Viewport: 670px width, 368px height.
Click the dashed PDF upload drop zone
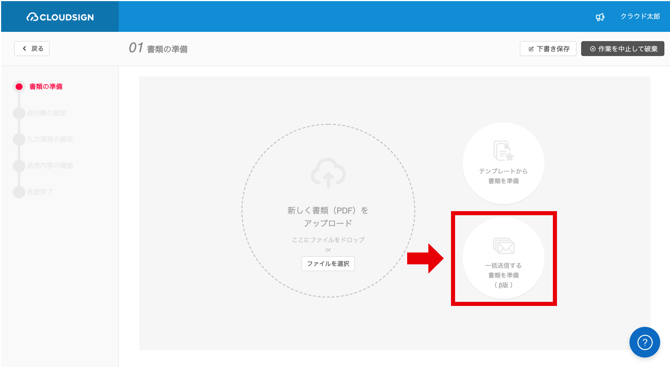coord(328,211)
